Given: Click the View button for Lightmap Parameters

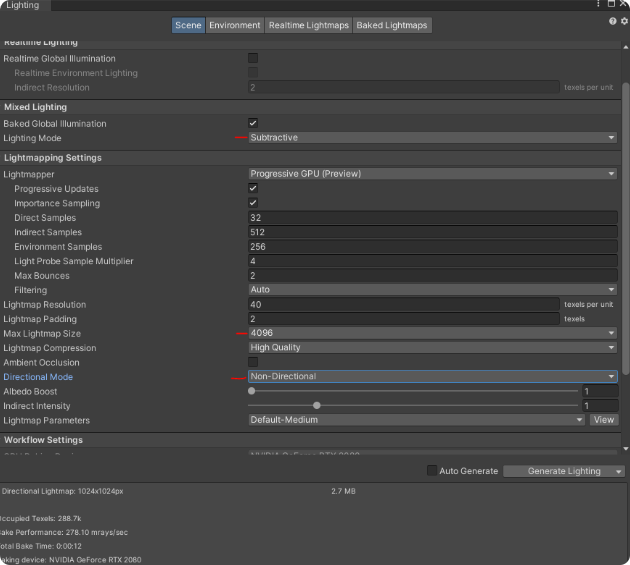Looking at the screenshot, I should click(x=604, y=420).
